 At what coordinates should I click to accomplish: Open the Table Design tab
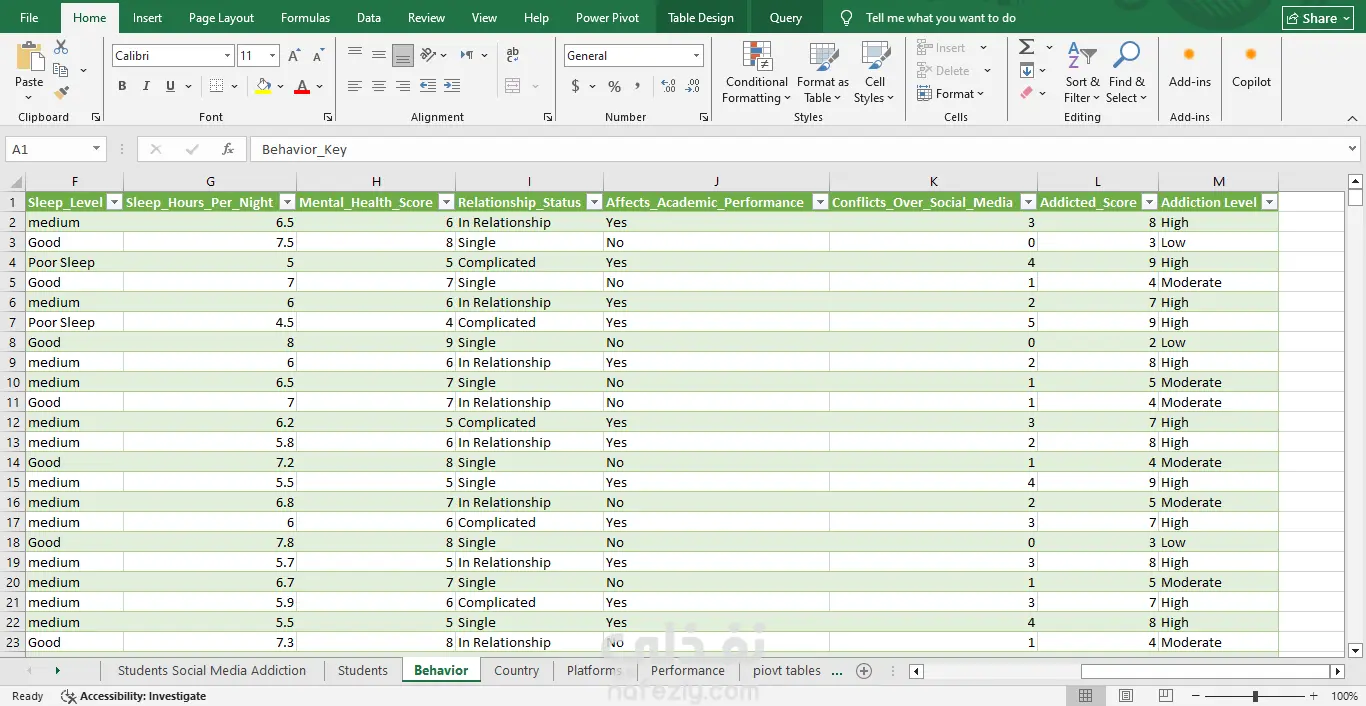[700, 18]
